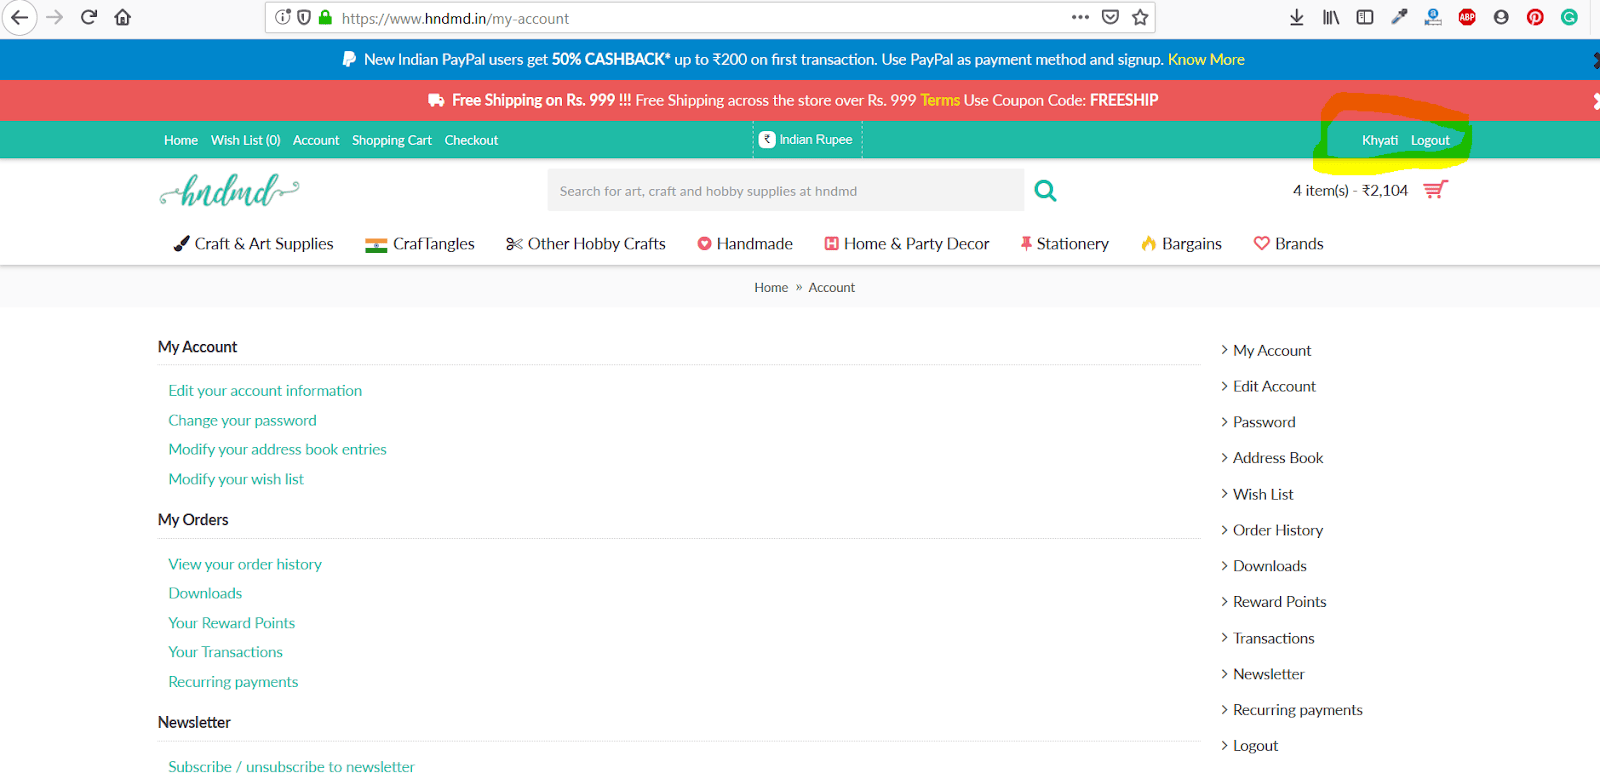This screenshot has width=1600, height=779.
Task: Open the downloads arrow icon in toolbar
Action: click(x=1297, y=17)
